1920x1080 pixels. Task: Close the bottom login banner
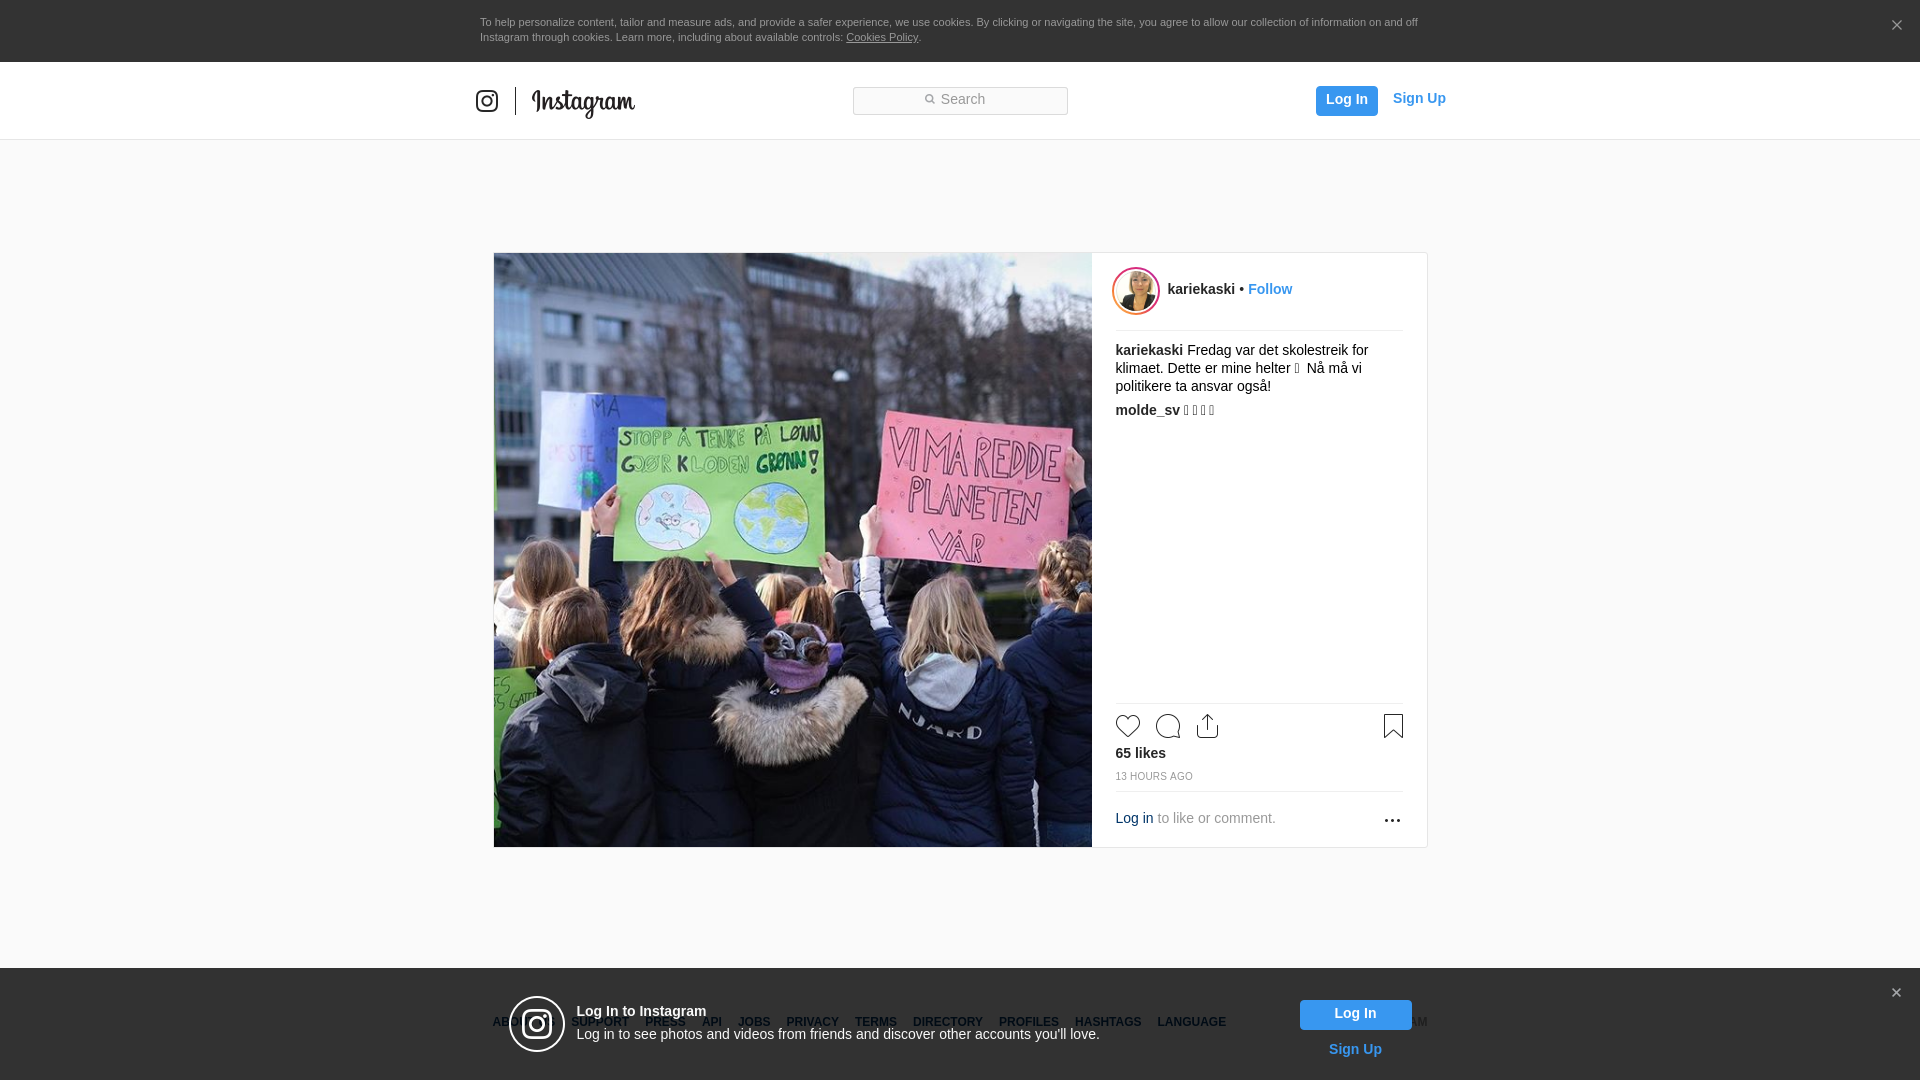(x=1896, y=993)
